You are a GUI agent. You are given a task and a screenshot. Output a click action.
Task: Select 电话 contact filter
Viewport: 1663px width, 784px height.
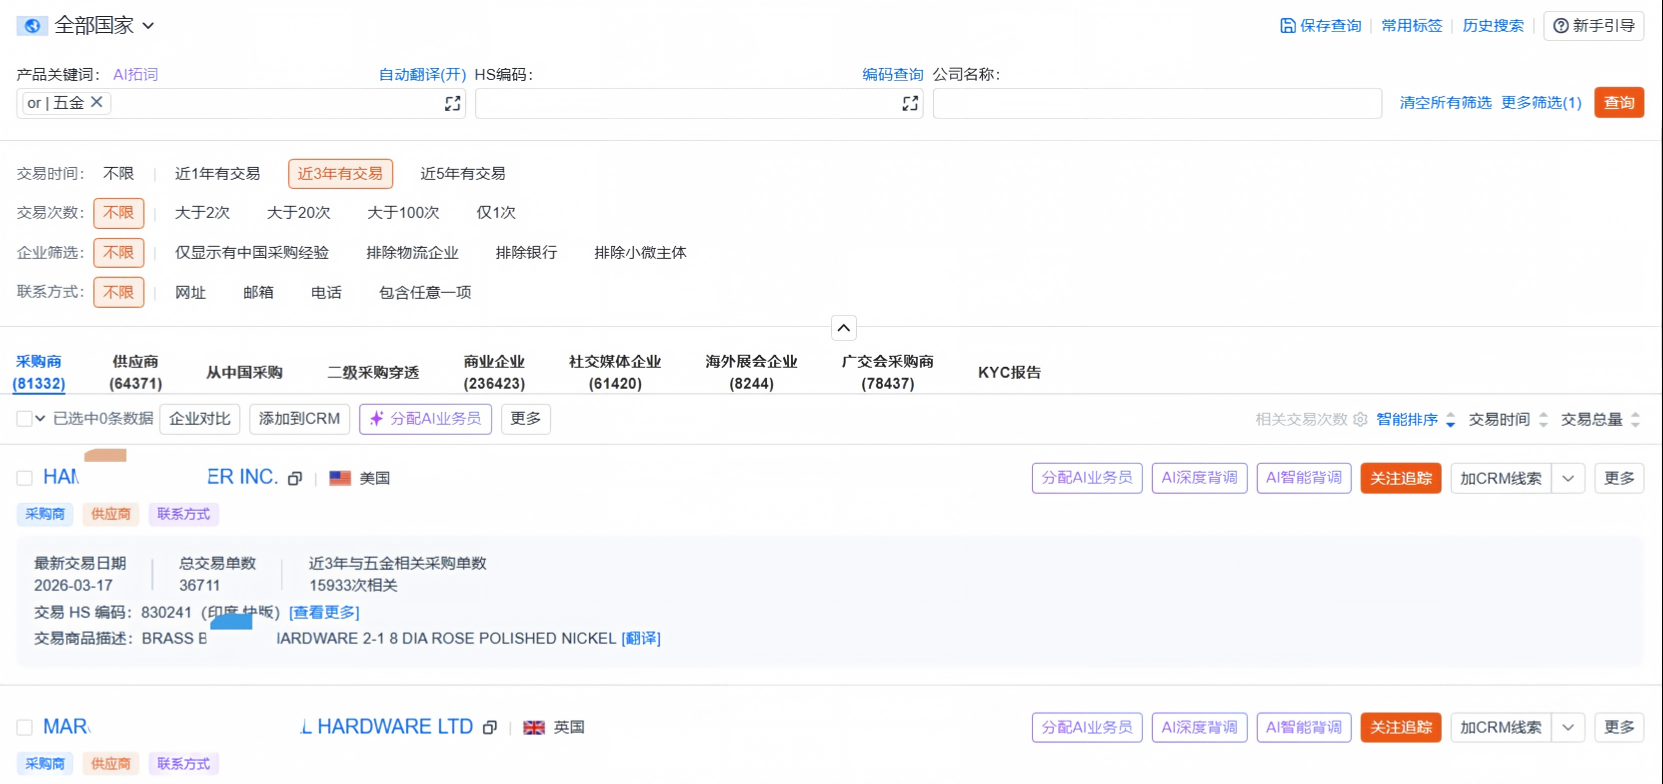pos(326,293)
